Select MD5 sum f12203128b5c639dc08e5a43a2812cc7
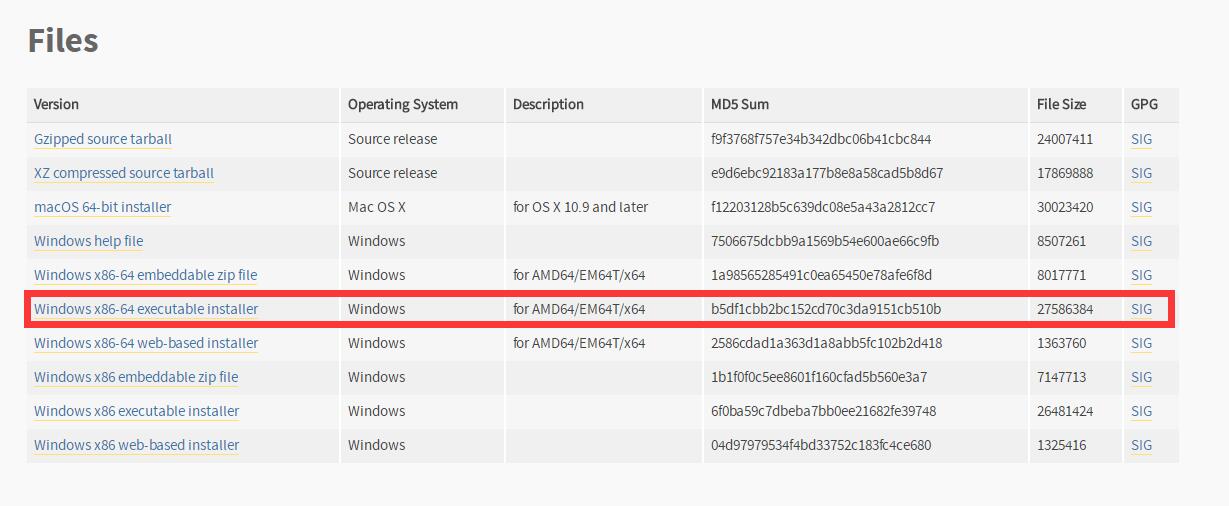Screen dimensions: 1229x506 point(823,207)
